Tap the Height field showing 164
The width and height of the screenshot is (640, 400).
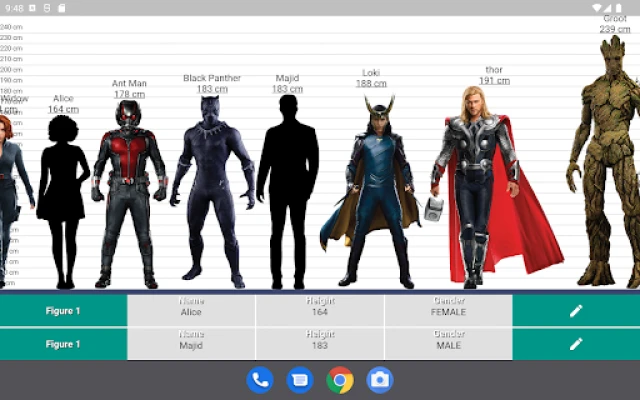[x=320, y=311]
